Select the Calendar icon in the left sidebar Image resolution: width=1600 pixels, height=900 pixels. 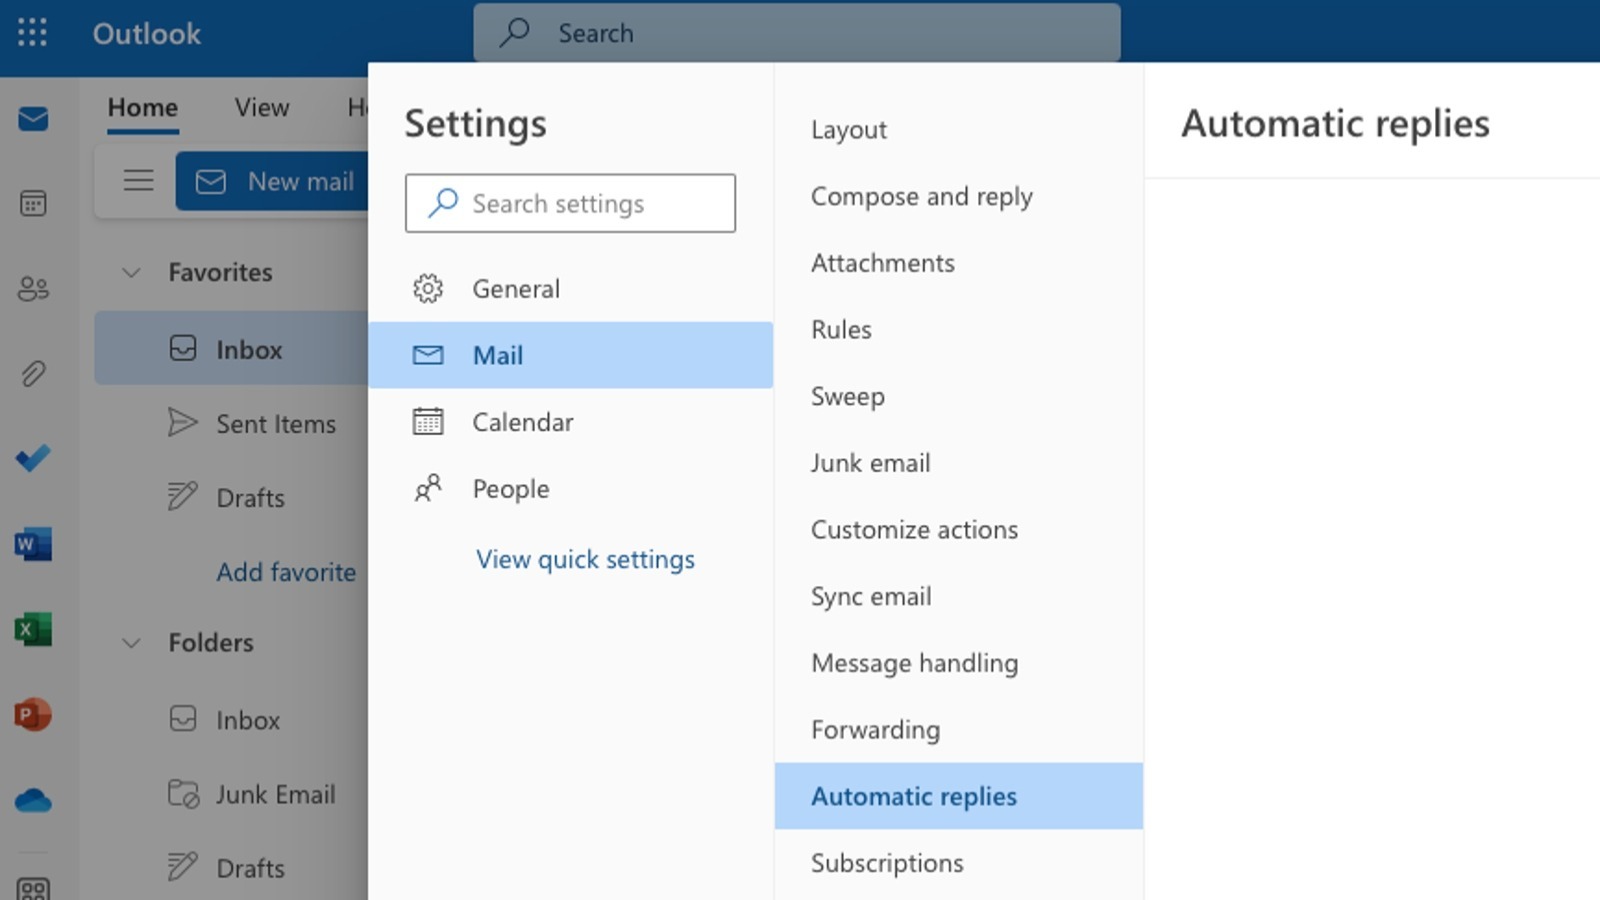coord(33,203)
